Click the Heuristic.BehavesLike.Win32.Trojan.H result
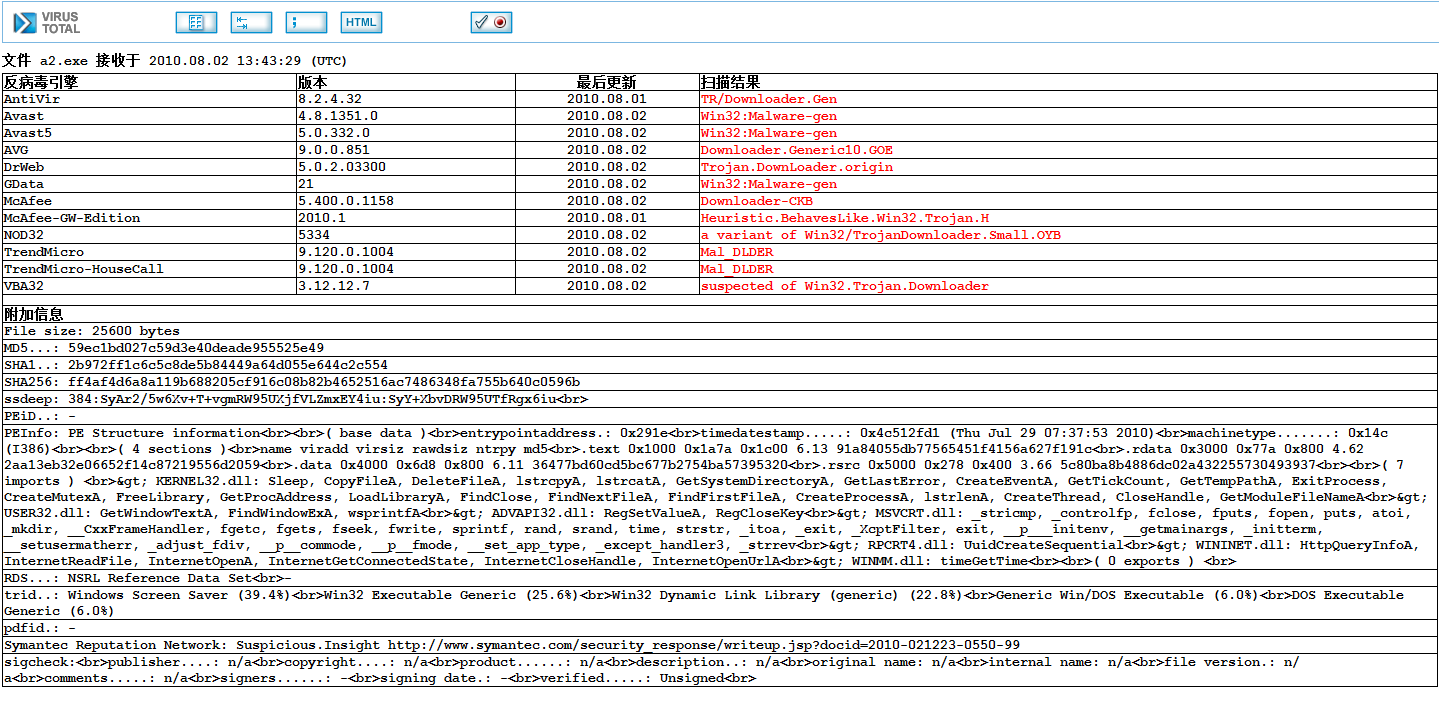The image size is (1439, 709). 845,218
